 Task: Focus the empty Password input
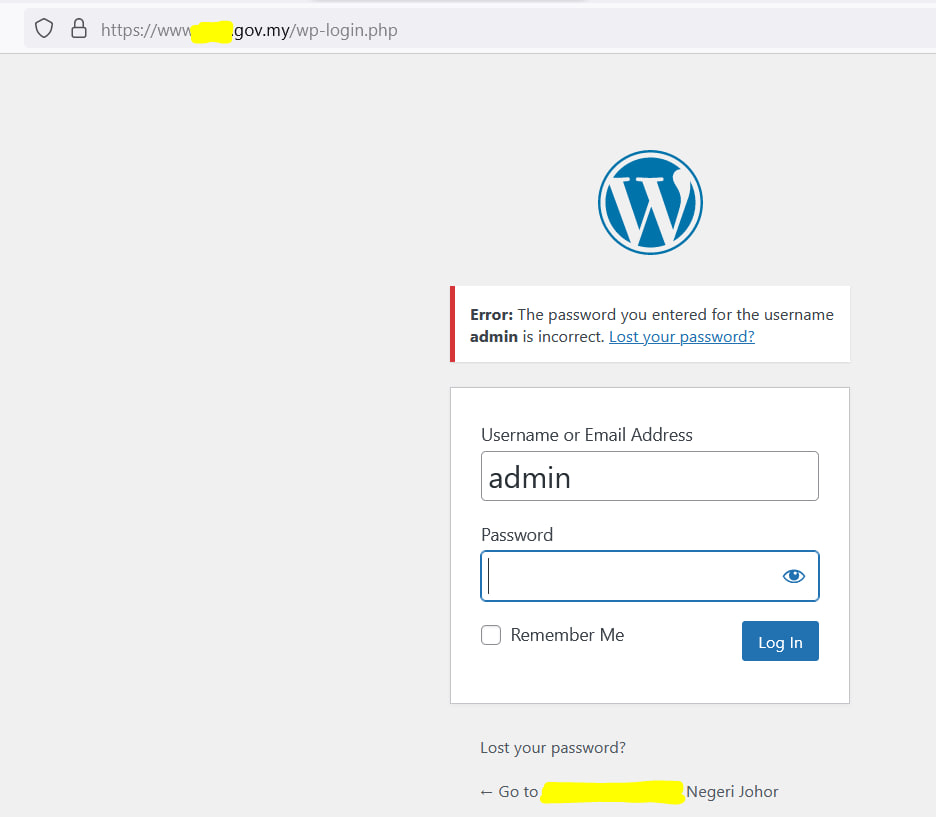click(640, 576)
